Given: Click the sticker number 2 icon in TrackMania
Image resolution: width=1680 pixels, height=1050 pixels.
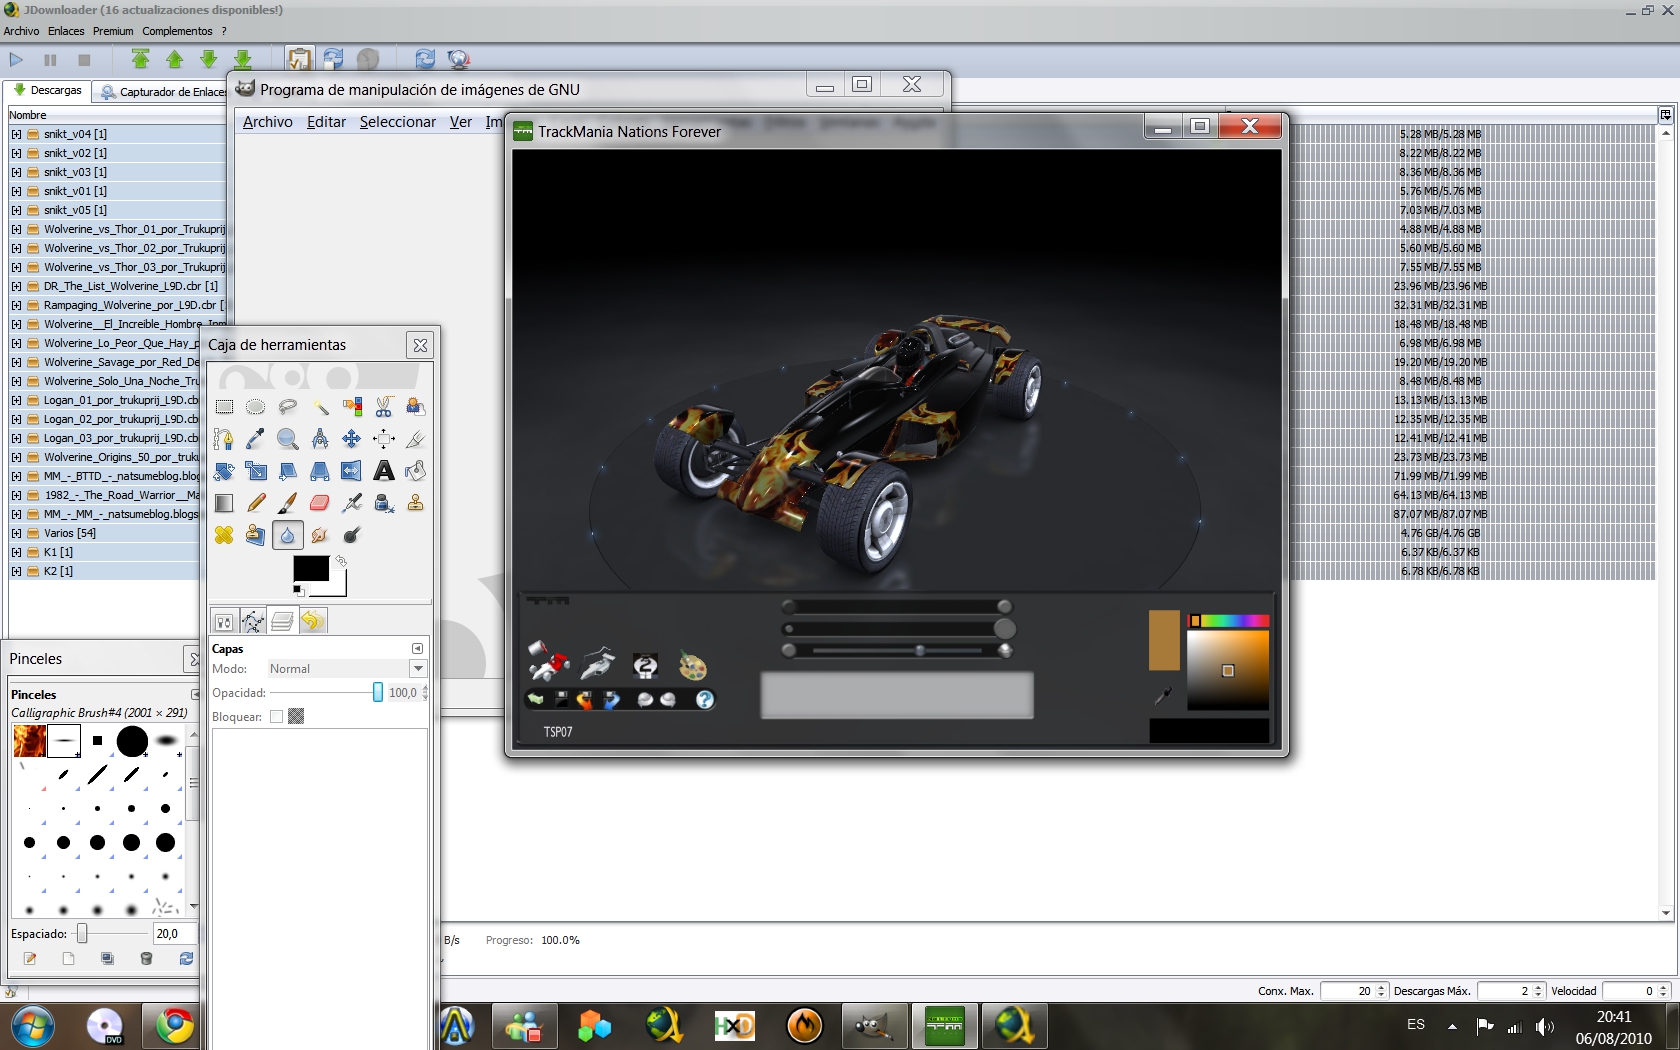Looking at the screenshot, I should click(646, 666).
